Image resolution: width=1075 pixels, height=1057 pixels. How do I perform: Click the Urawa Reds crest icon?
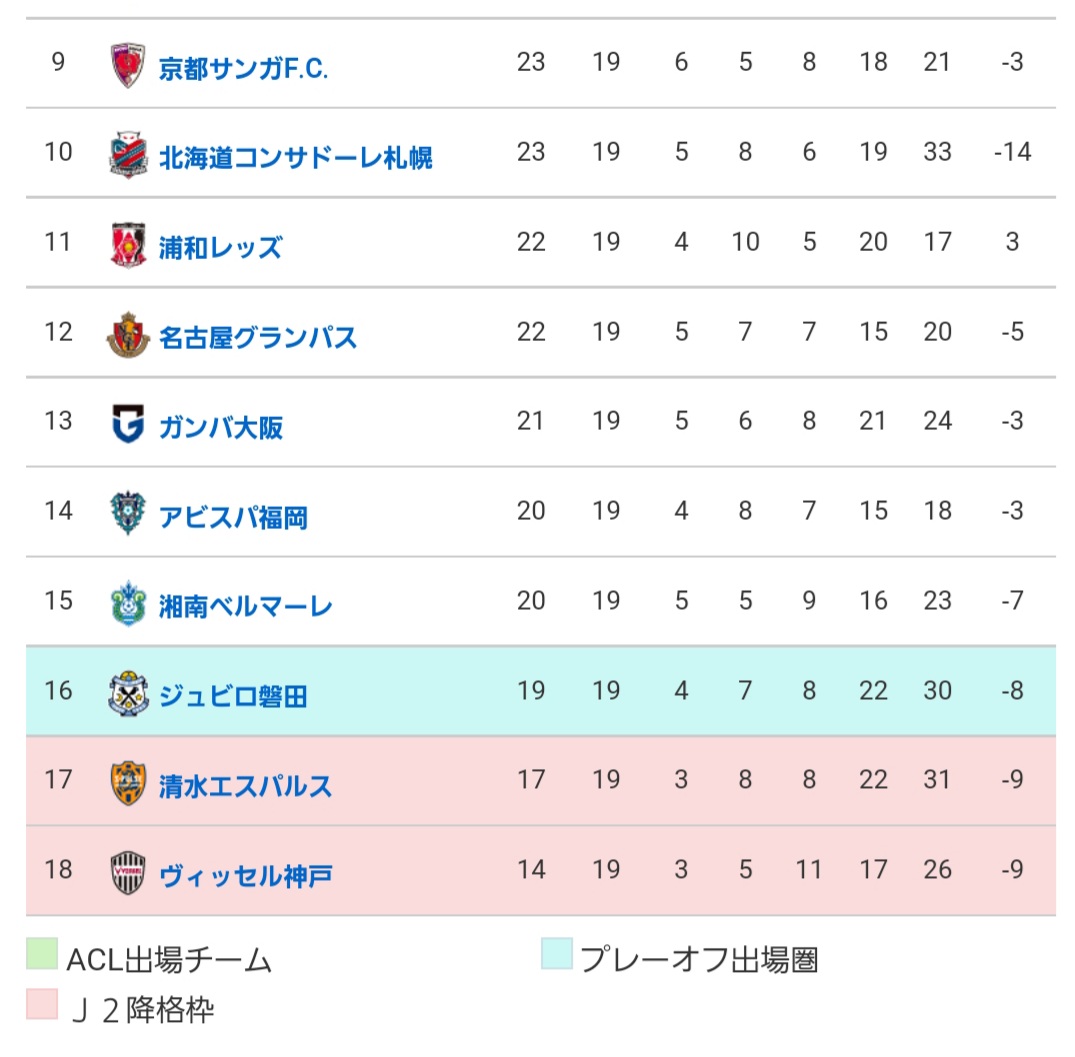128,245
